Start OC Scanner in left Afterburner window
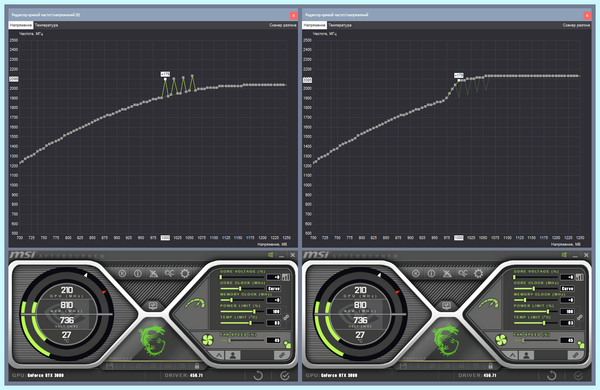Screen dimensions: 600x390 pyautogui.click(x=169, y=273)
